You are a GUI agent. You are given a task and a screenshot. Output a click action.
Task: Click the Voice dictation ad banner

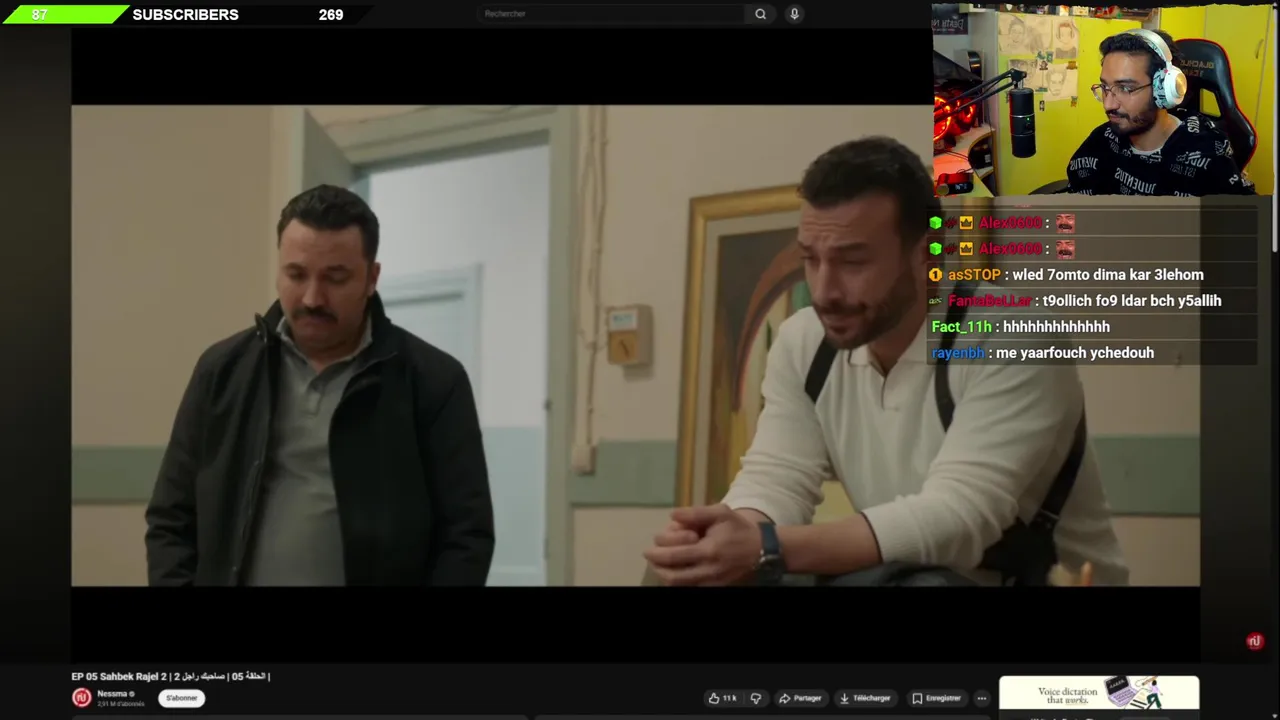1099,692
